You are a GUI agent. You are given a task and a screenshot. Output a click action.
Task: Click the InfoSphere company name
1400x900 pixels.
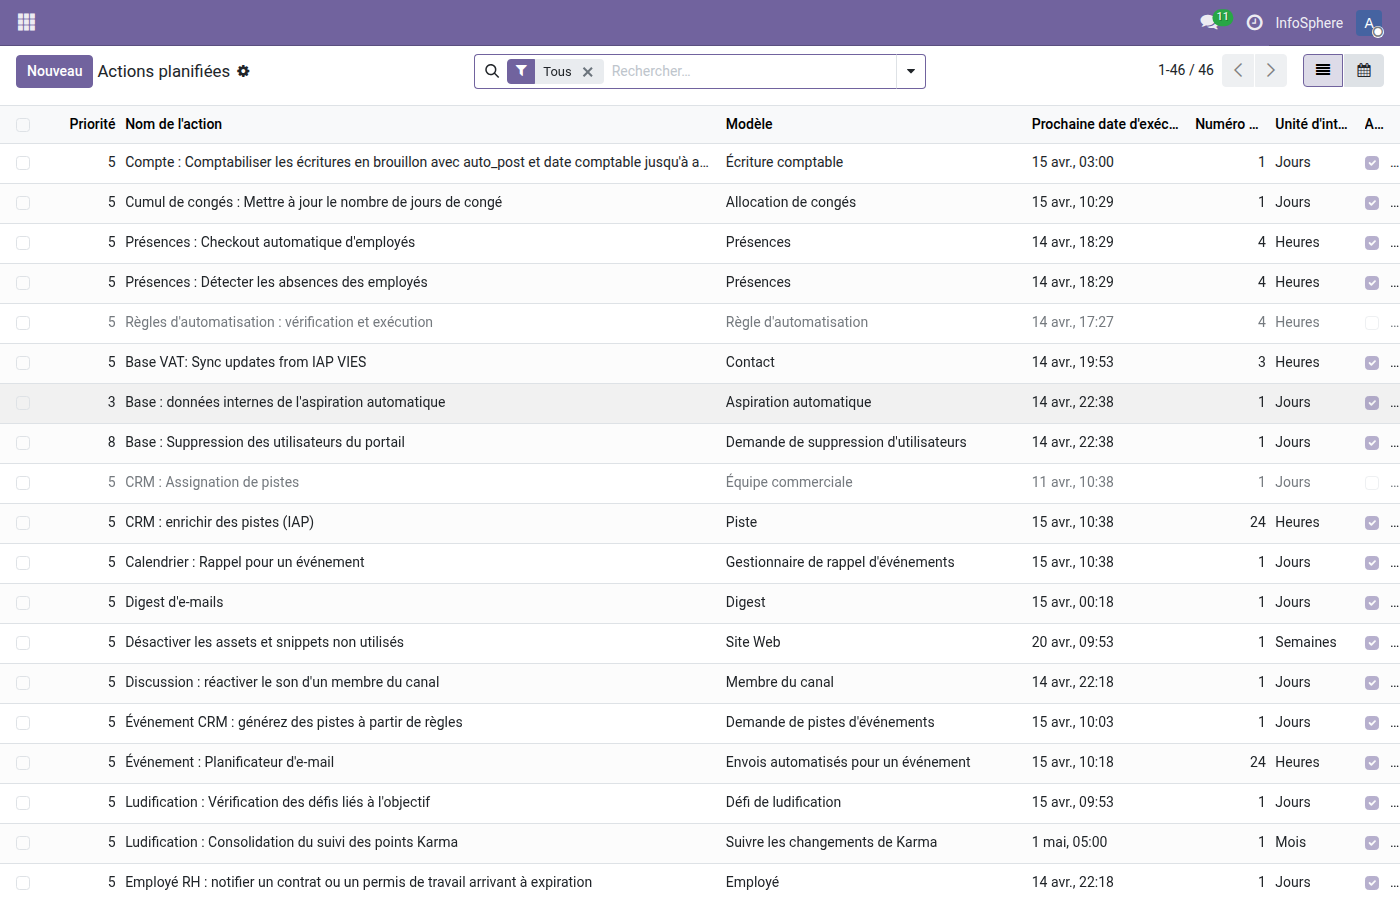[1311, 22]
